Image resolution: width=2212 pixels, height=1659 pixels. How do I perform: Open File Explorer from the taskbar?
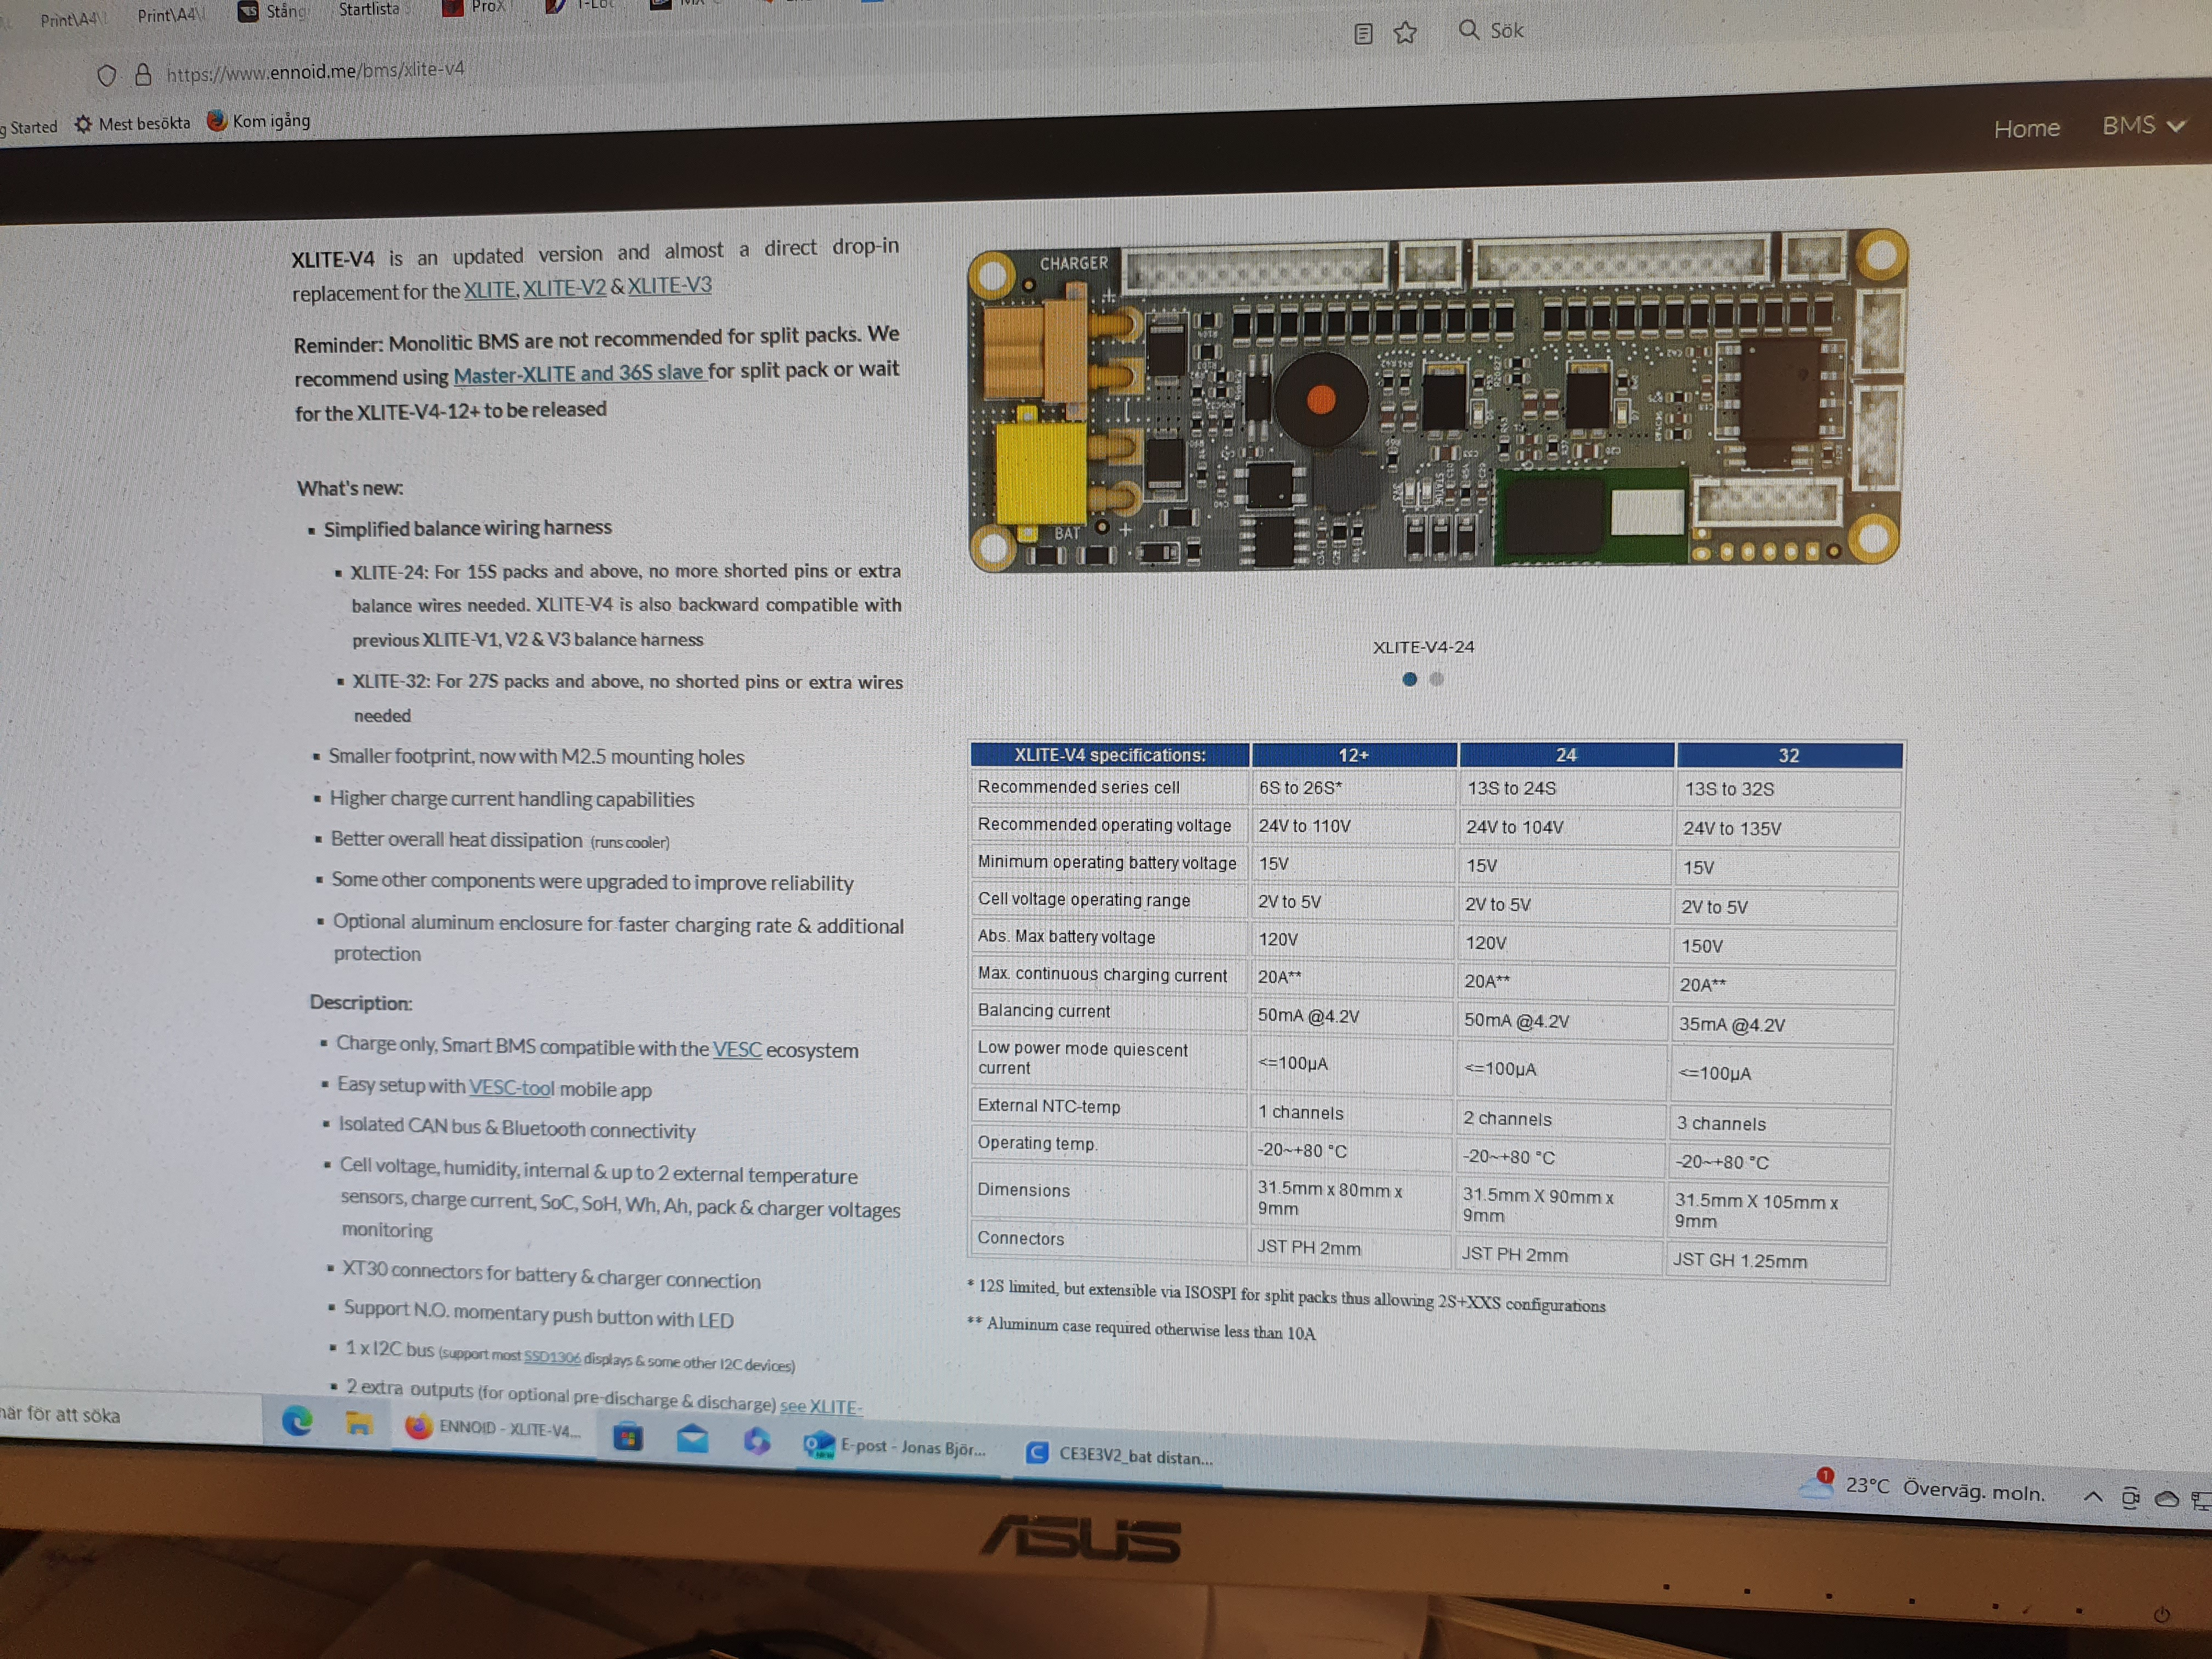point(359,1423)
